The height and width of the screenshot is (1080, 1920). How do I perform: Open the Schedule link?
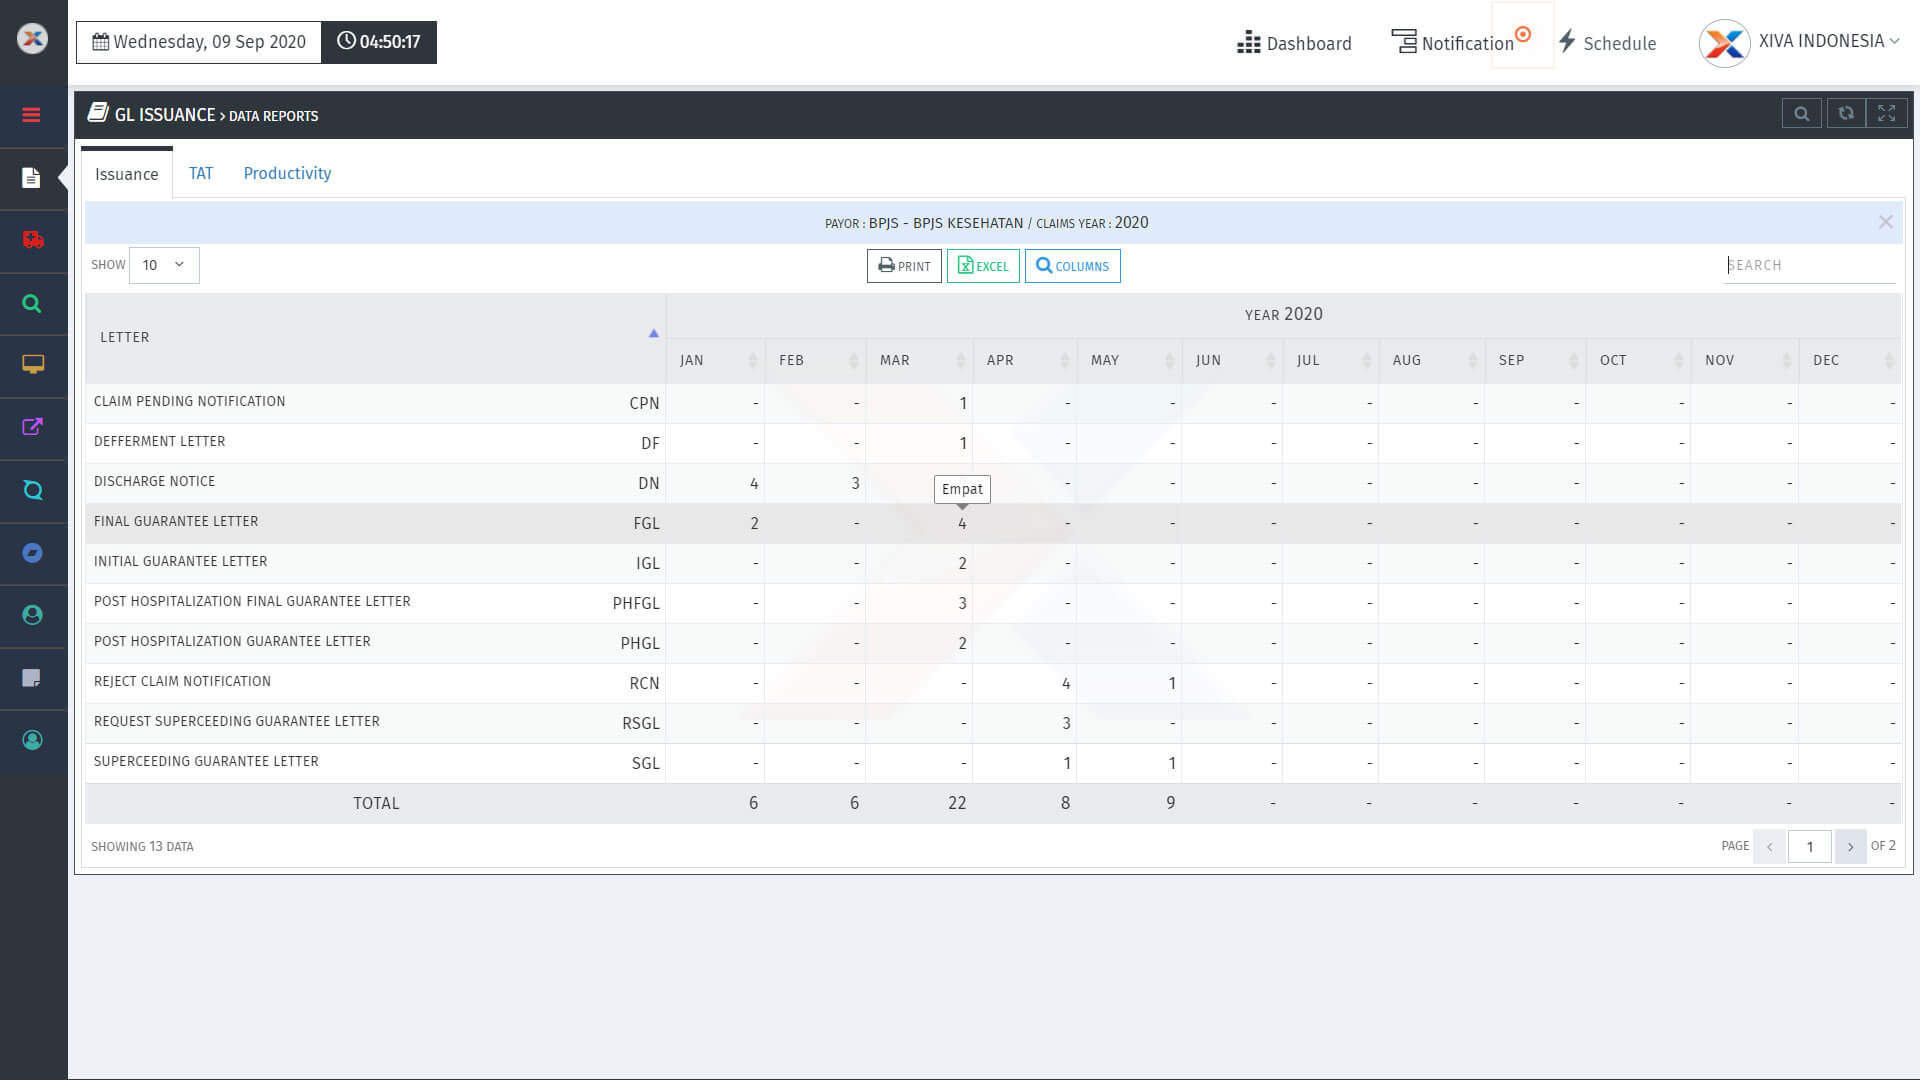(1607, 43)
